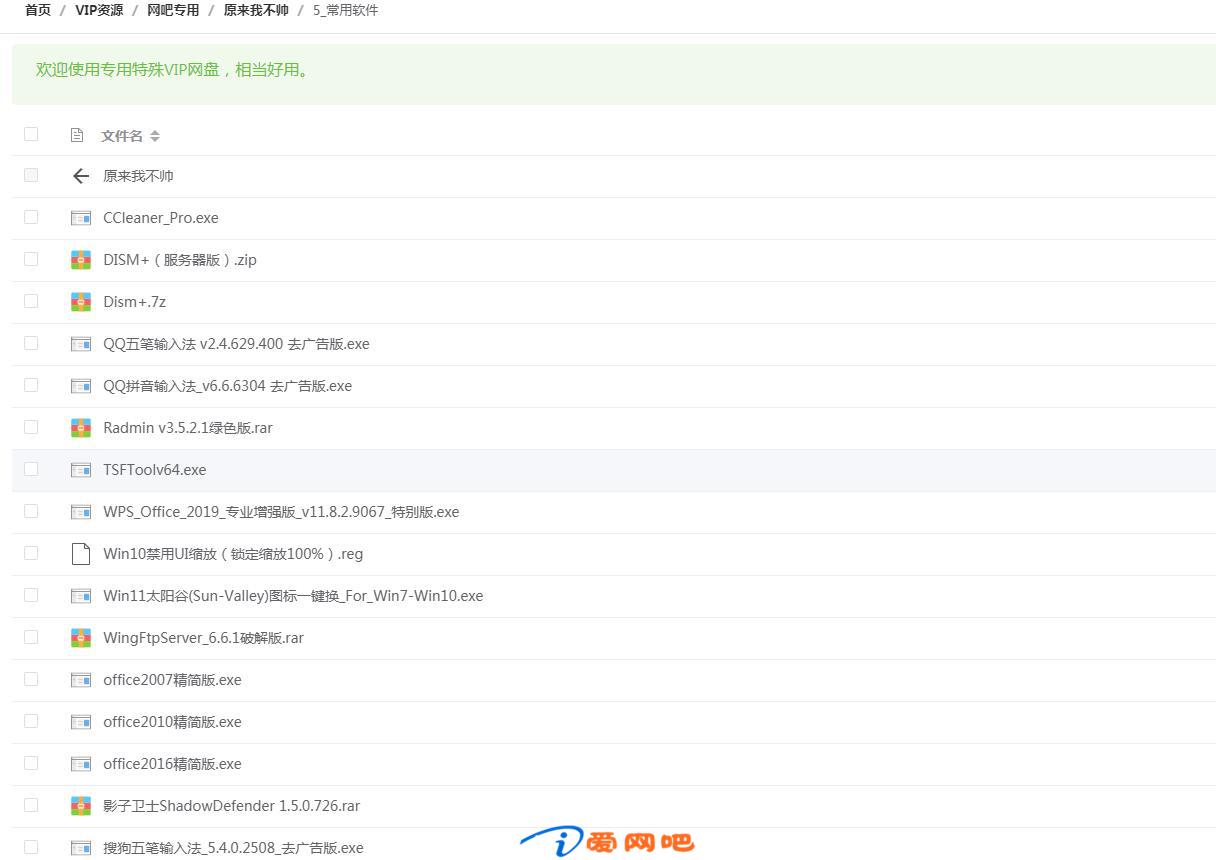The width and height of the screenshot is (1216, 860).
Task: Check the box for QQ五笔输入法 去广告版.exe
Action: pyautogui.click(x=31, y=343)
